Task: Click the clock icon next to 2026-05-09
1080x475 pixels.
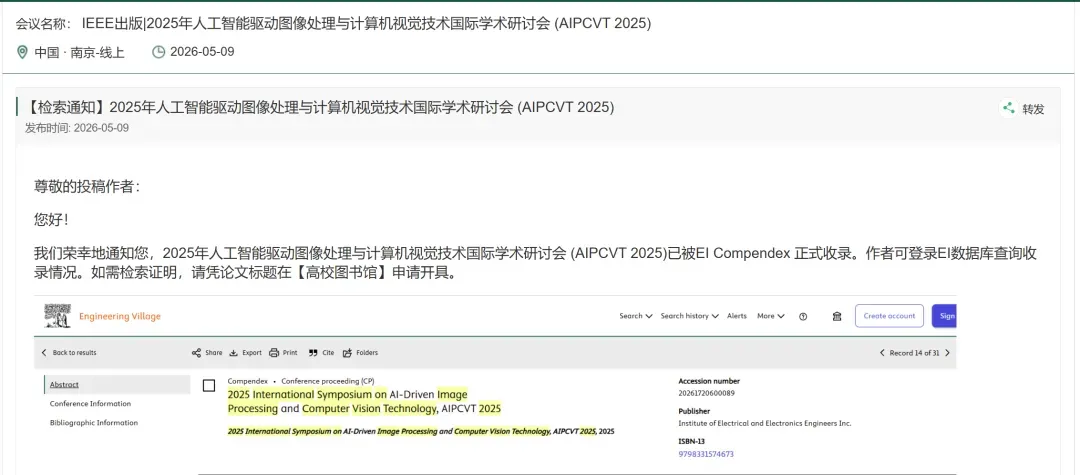Action: (158, 52)
